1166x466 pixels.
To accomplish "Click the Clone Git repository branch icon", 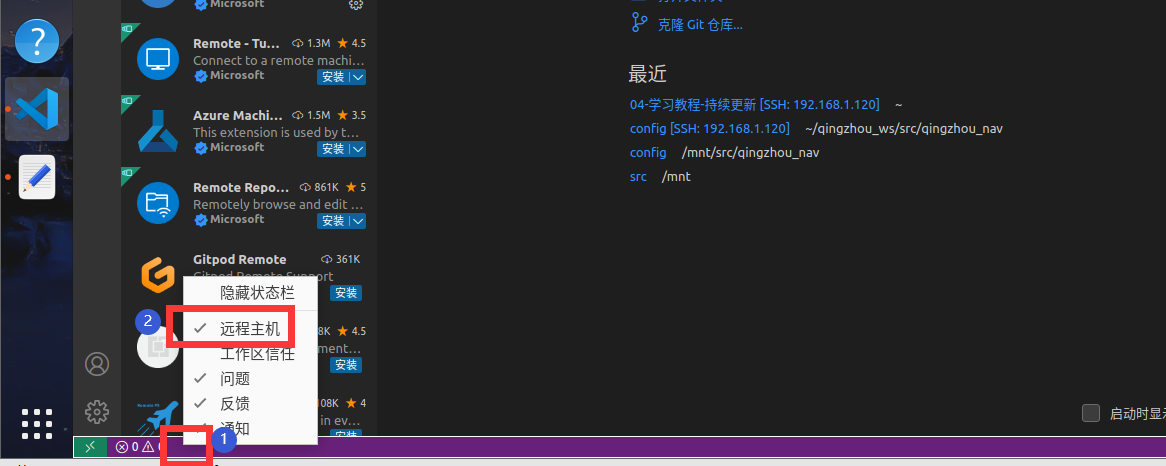I will point(640,22).
